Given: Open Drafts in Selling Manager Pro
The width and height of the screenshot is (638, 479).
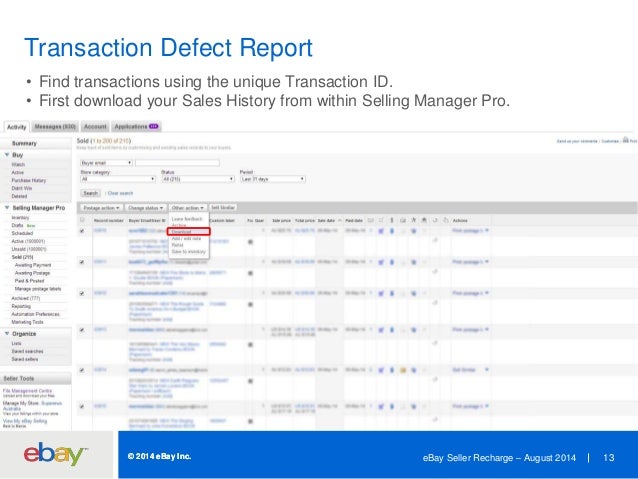Looking at the screenshot, I should point(17,225).
